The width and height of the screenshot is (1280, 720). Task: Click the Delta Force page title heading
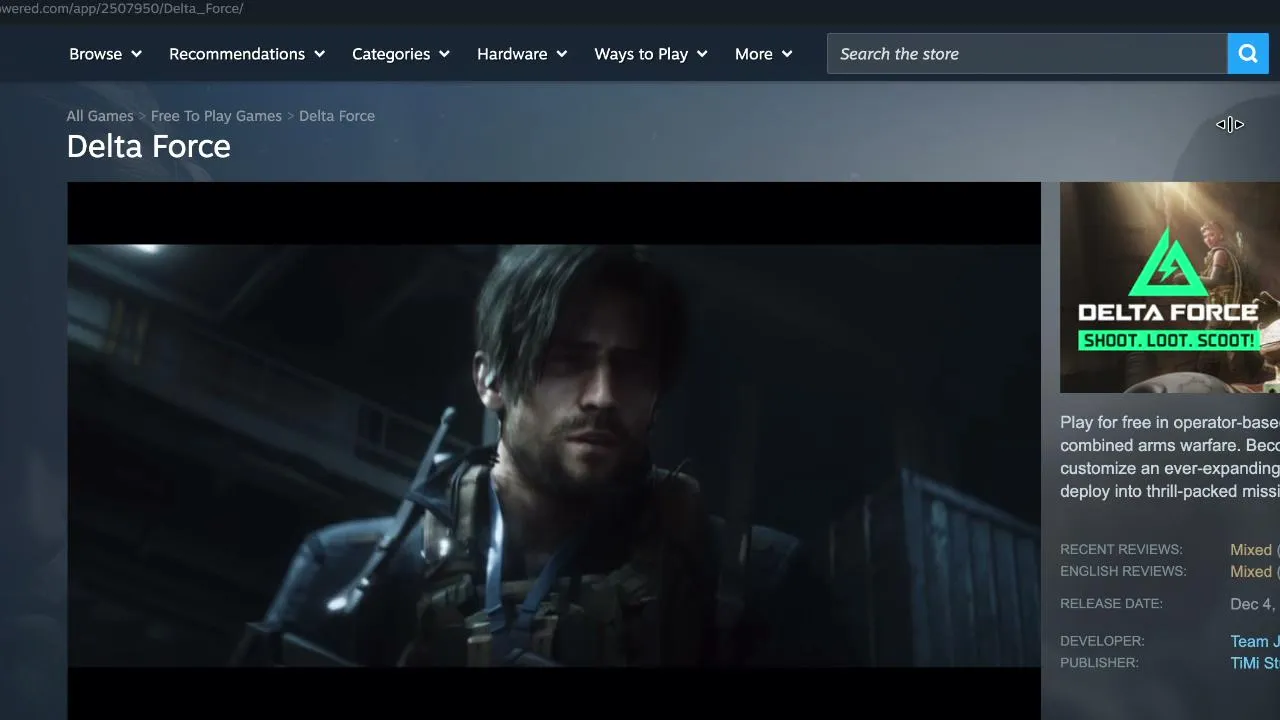(x=149, y=147)
